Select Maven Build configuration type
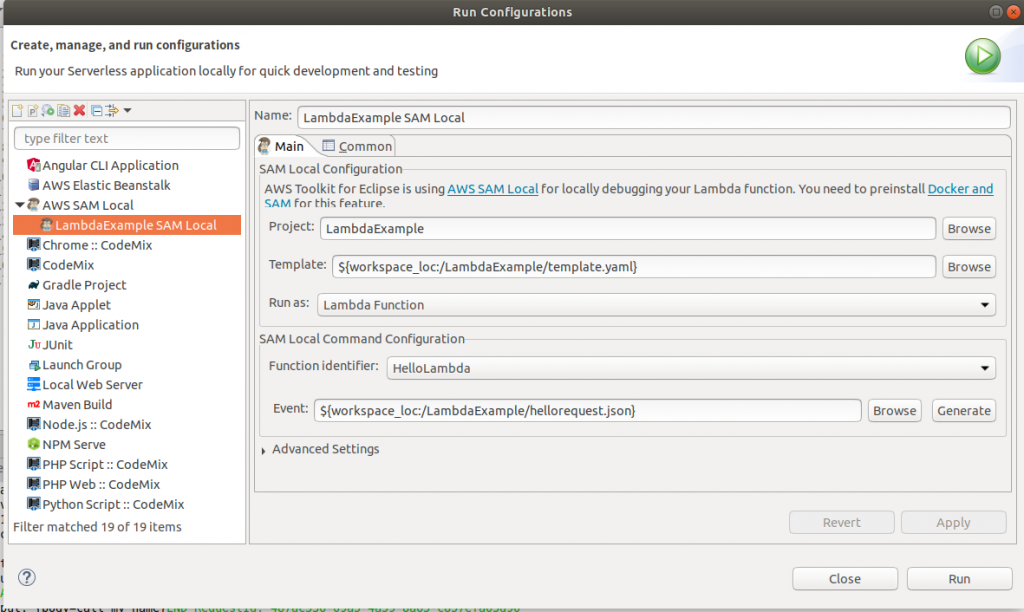The width and height of the screenshot is (1024, 612). (x=70, y=404)
